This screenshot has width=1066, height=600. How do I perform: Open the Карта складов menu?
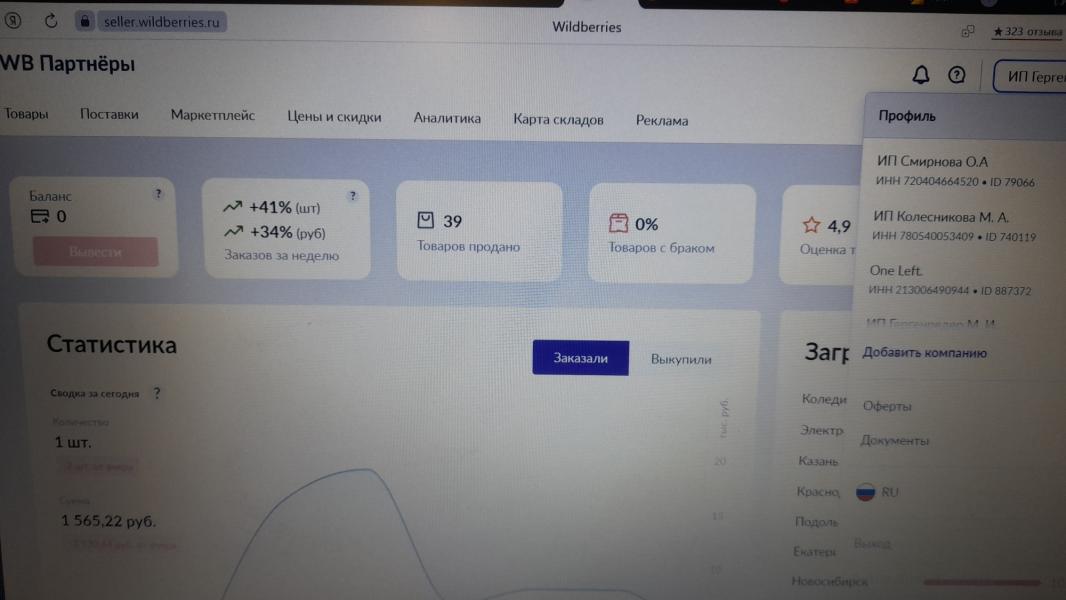(558, 119)
